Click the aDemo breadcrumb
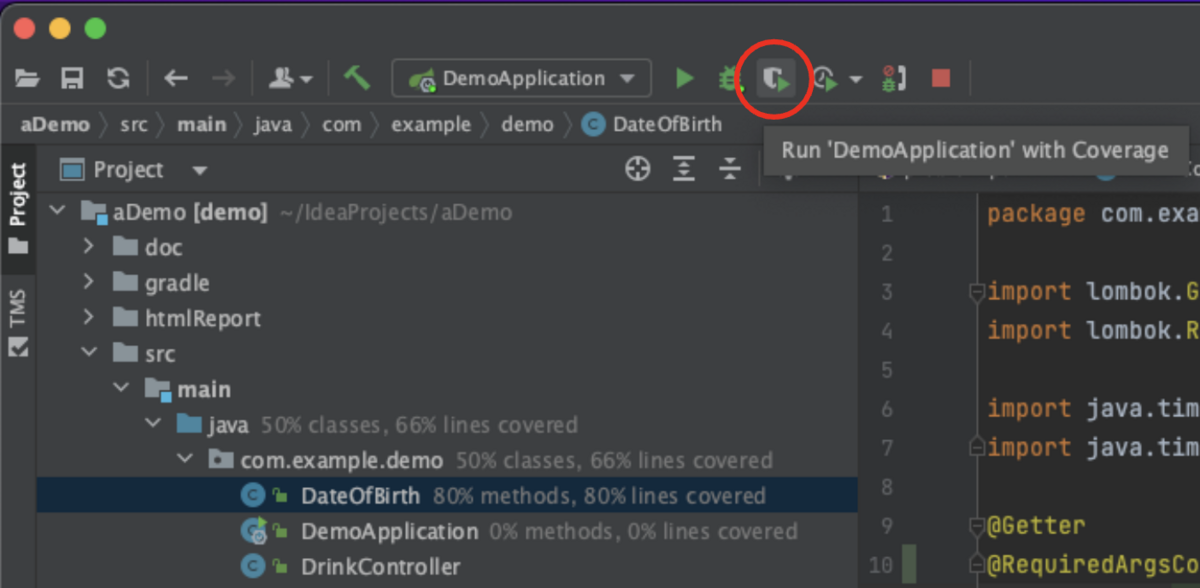Image resolution: width=1200 pixels, height=588 pixels. (55, 124)
